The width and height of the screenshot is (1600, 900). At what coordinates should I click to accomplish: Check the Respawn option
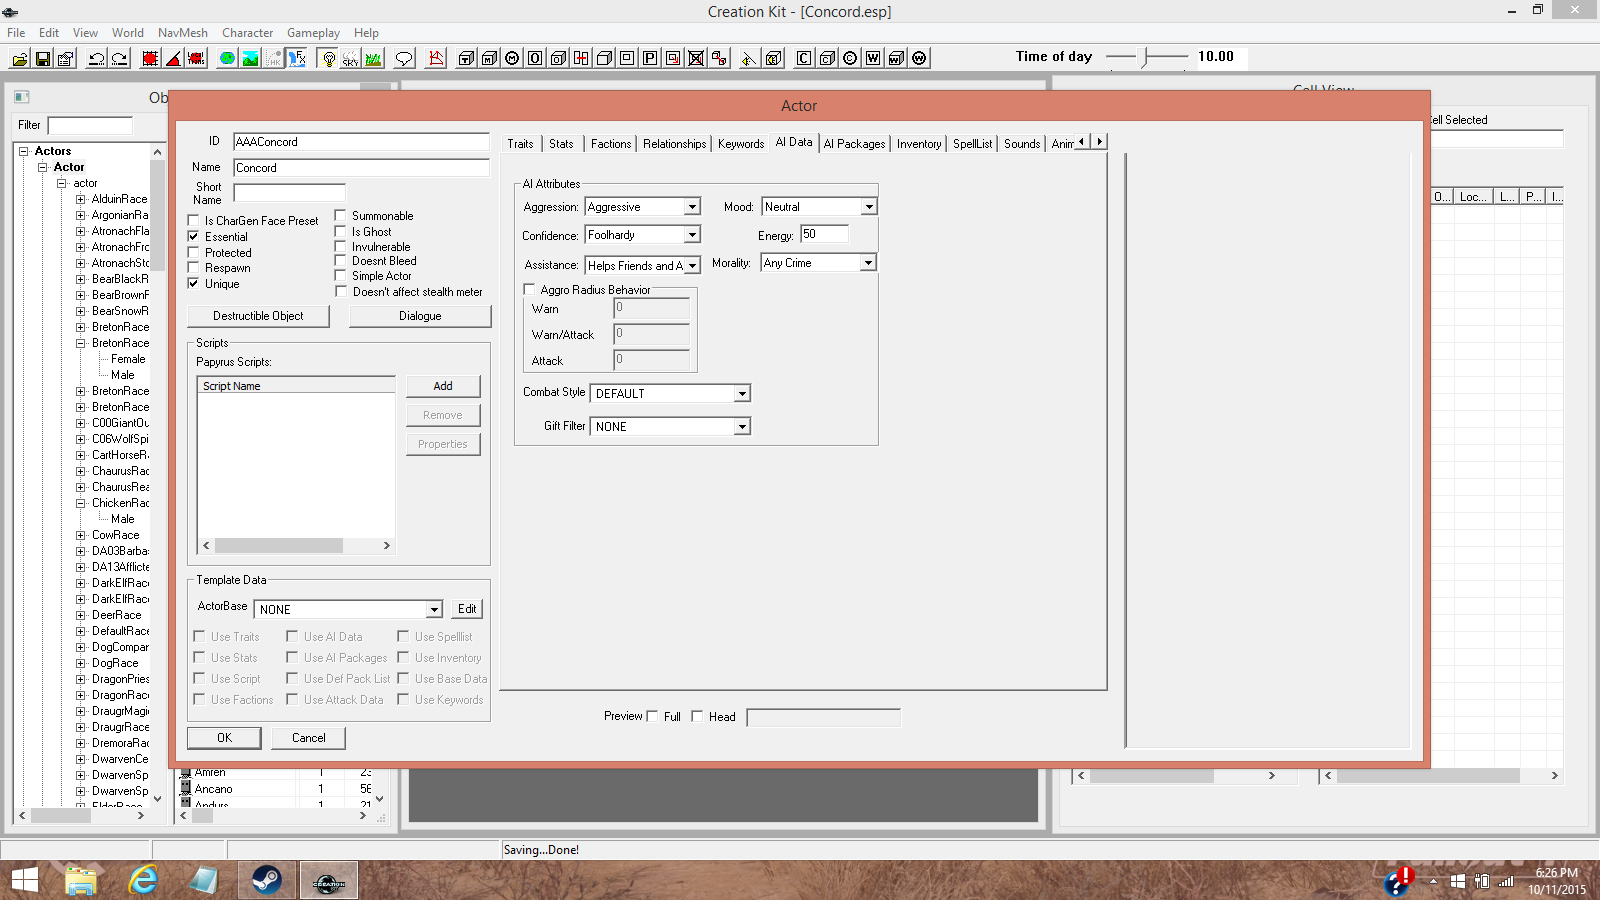click(x=194, y=268)
